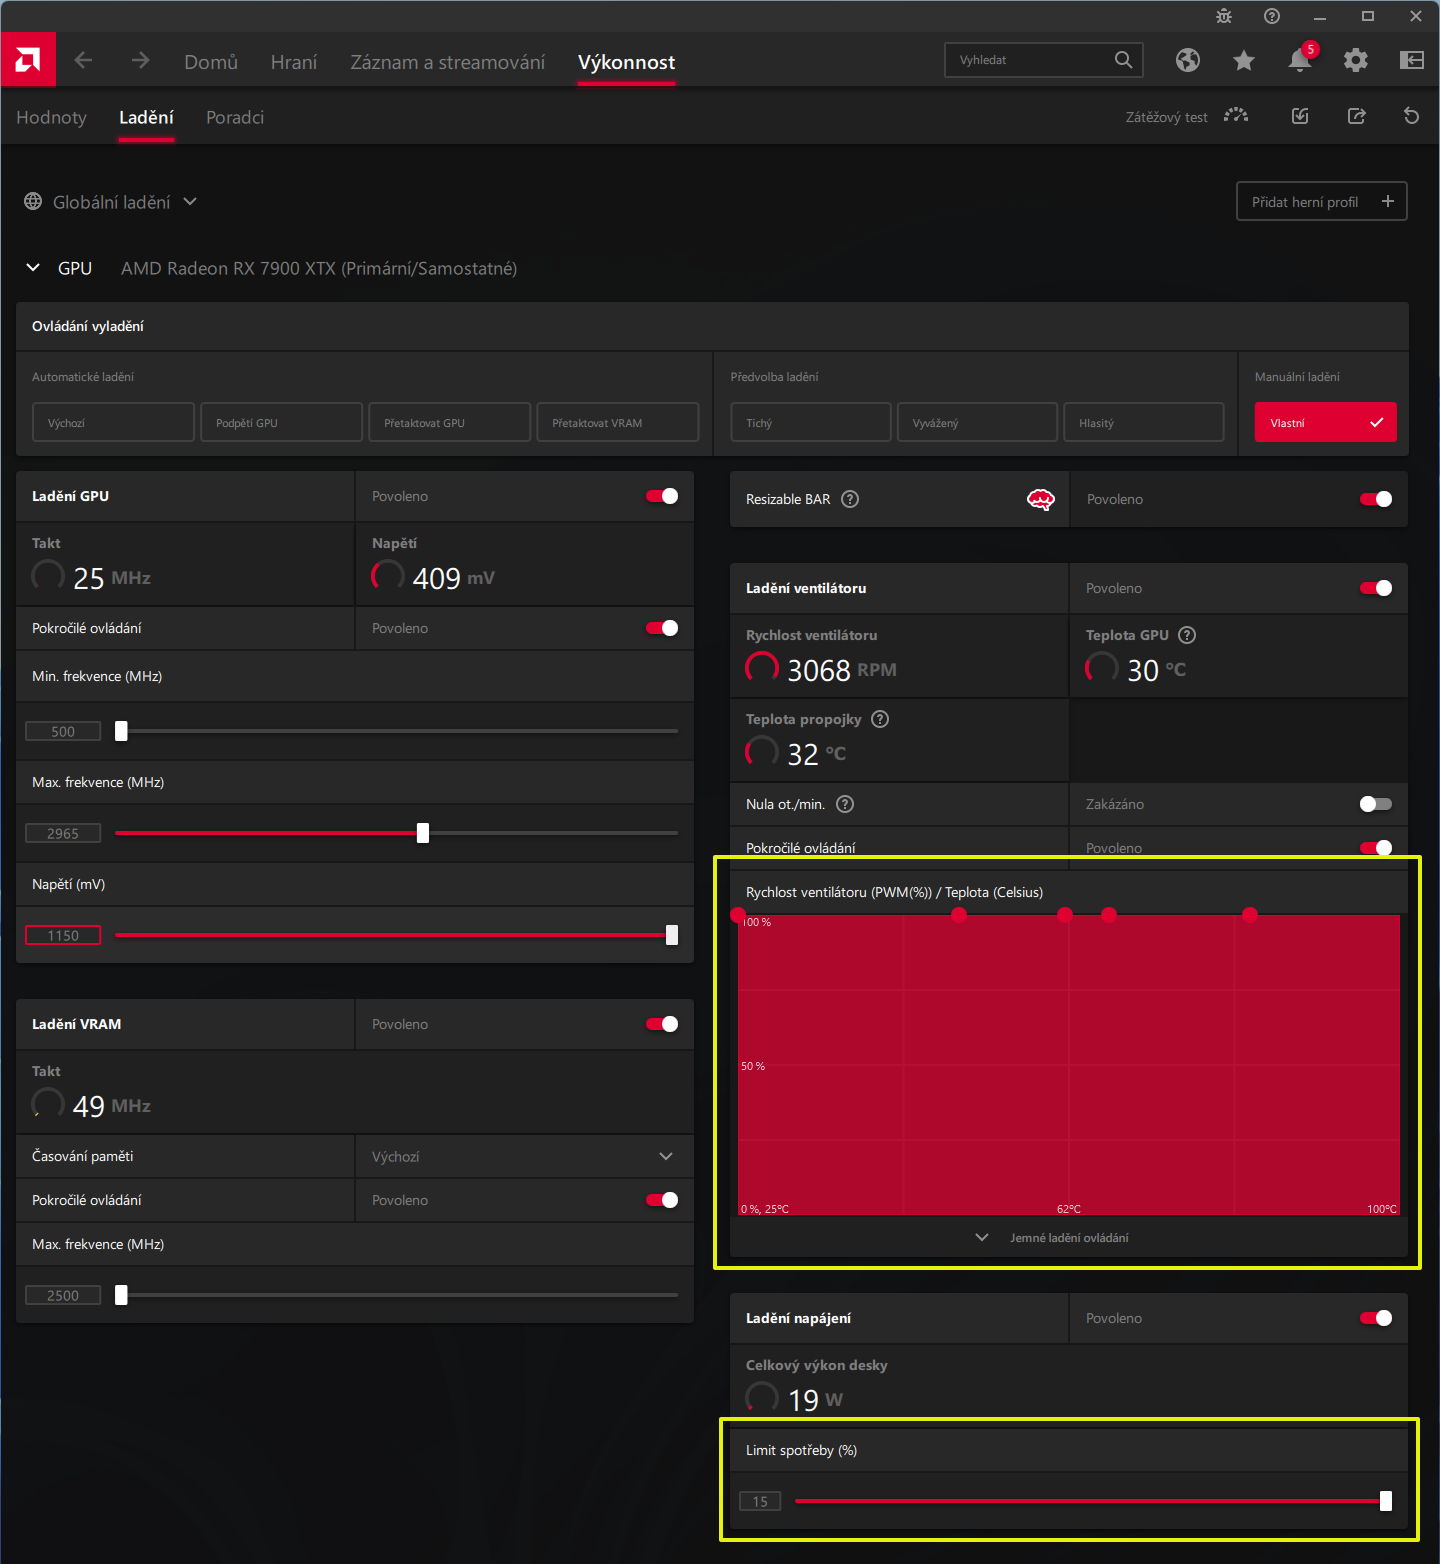Screen dimensions: 1440x1564
Task: Open the web browser globe icon
Action: click(x=1188, y=61)
